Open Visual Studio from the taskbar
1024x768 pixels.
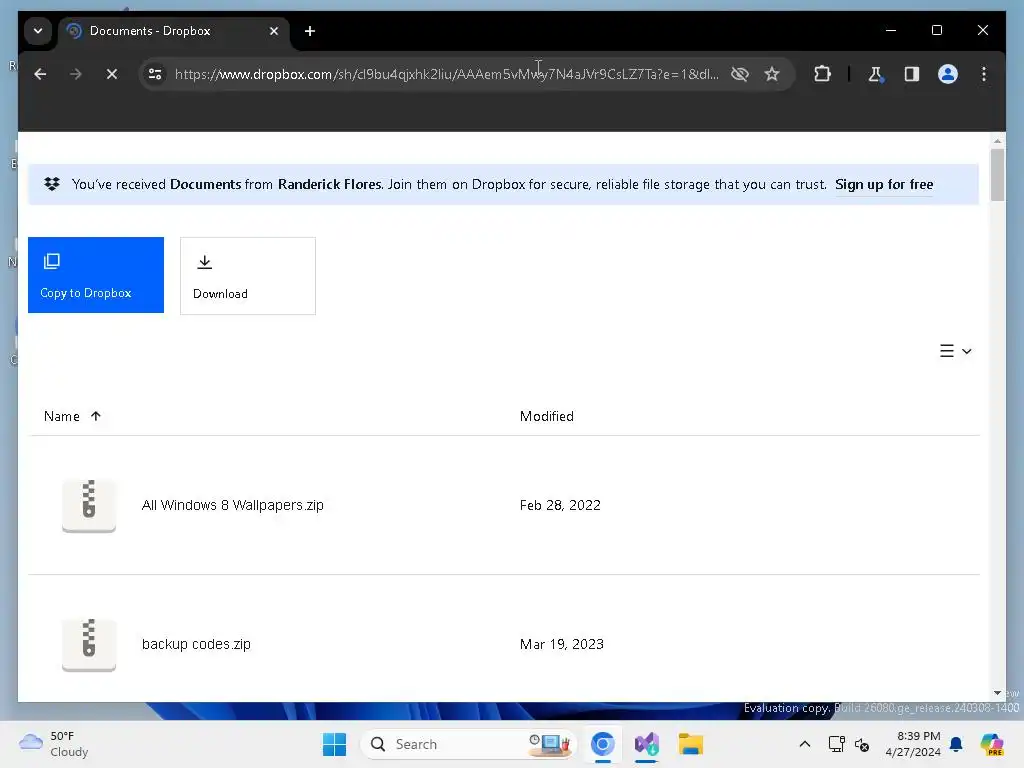tap(647, 744)
